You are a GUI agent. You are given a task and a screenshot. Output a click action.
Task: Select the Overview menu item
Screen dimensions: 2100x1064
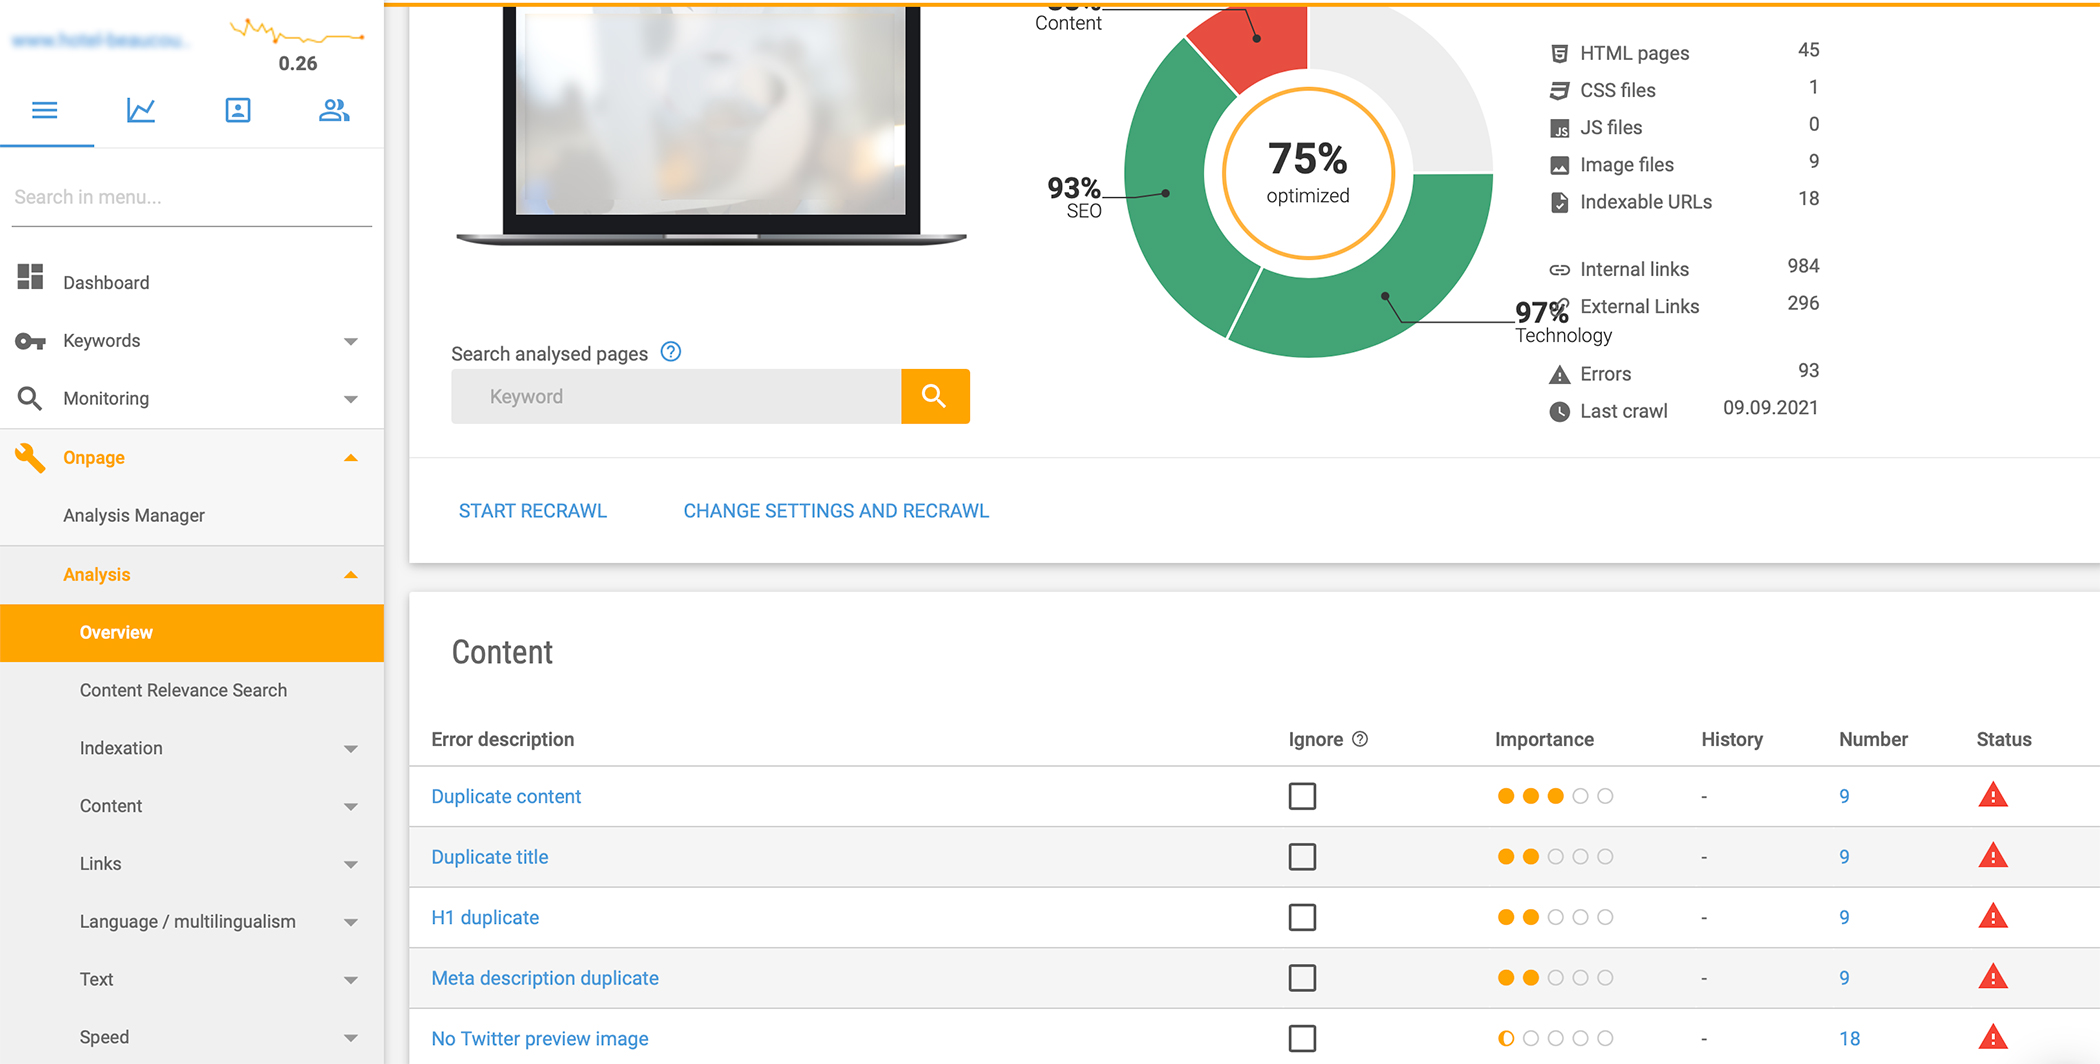coord(192,633)
